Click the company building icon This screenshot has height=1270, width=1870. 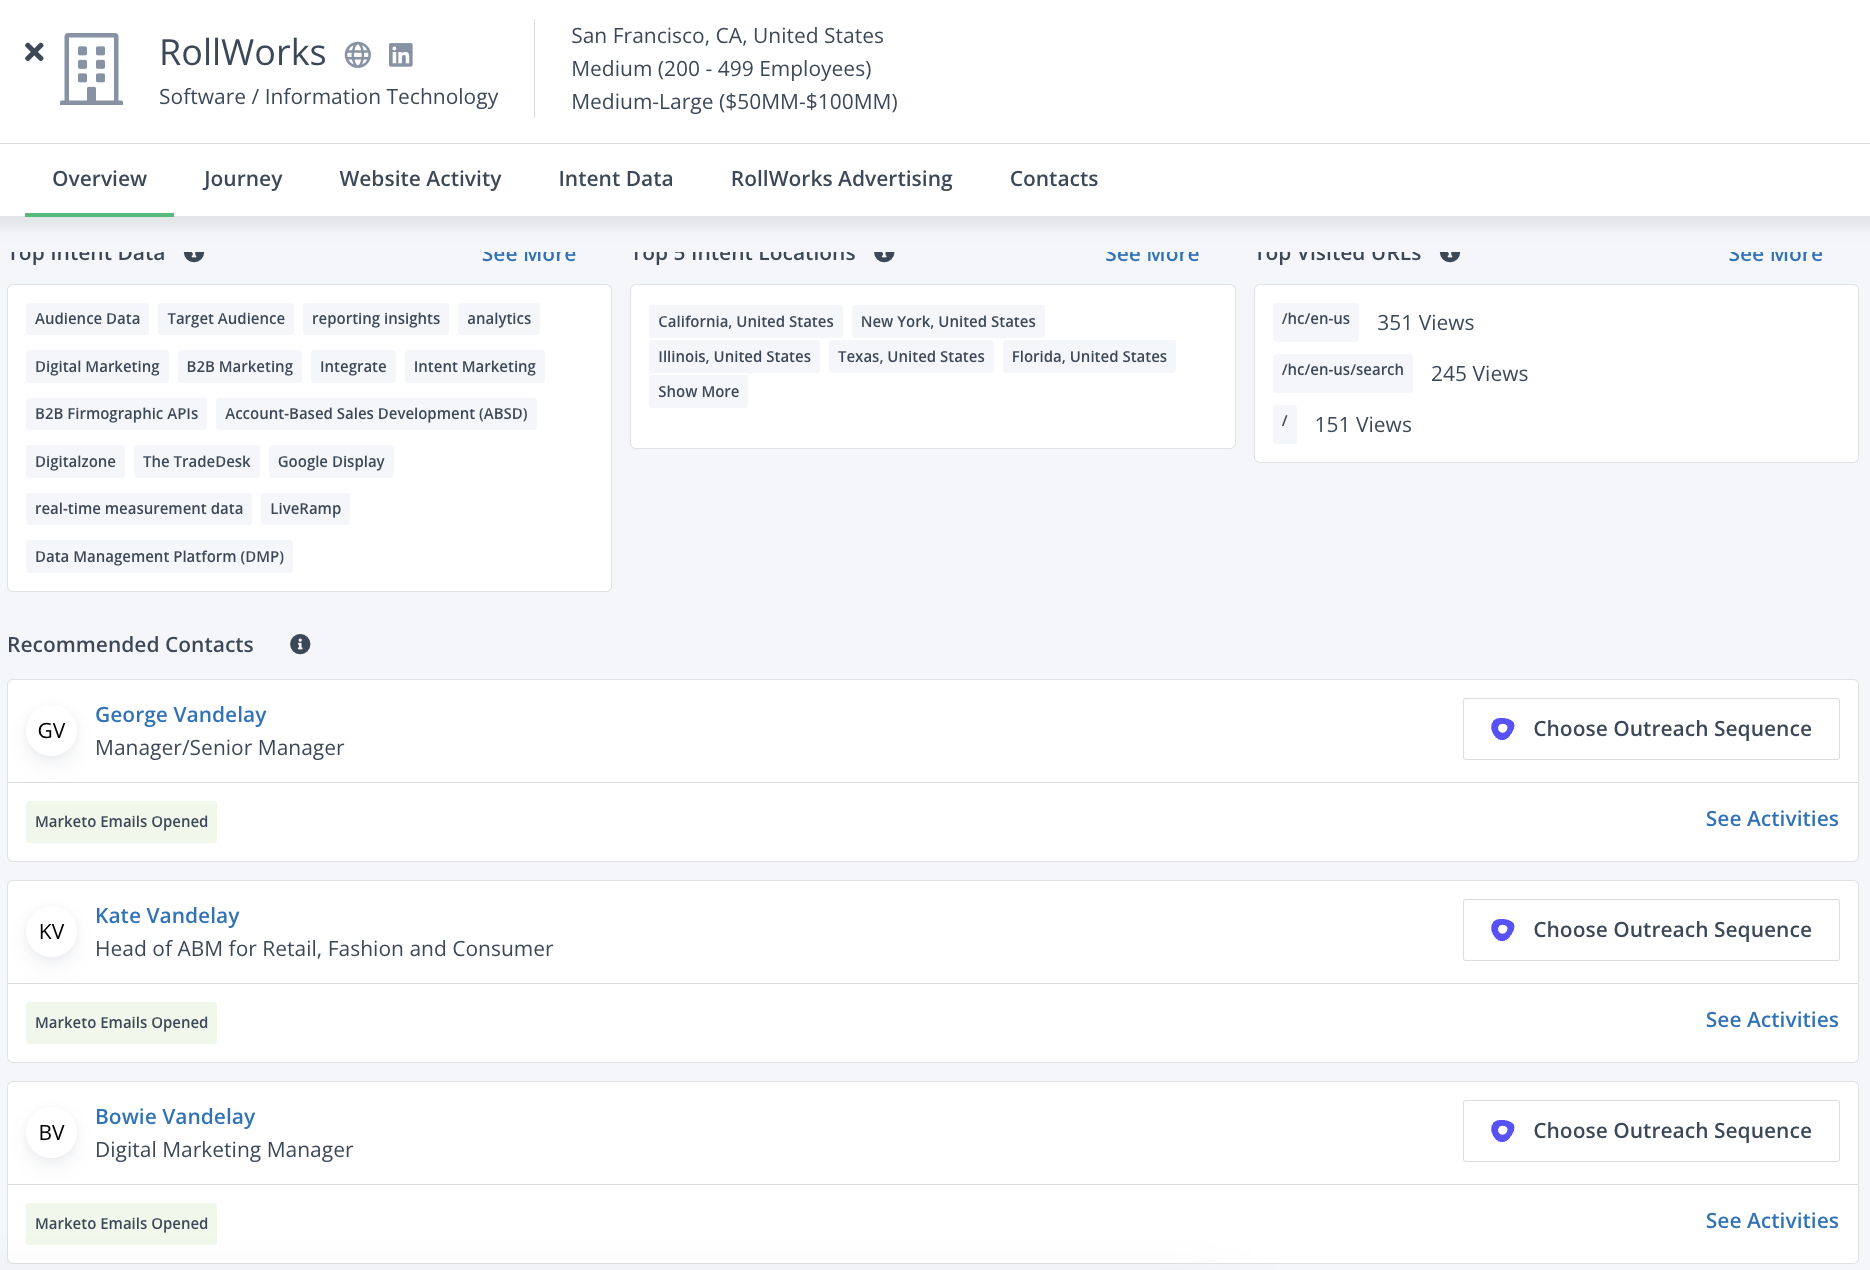click(x=92, y=69)
